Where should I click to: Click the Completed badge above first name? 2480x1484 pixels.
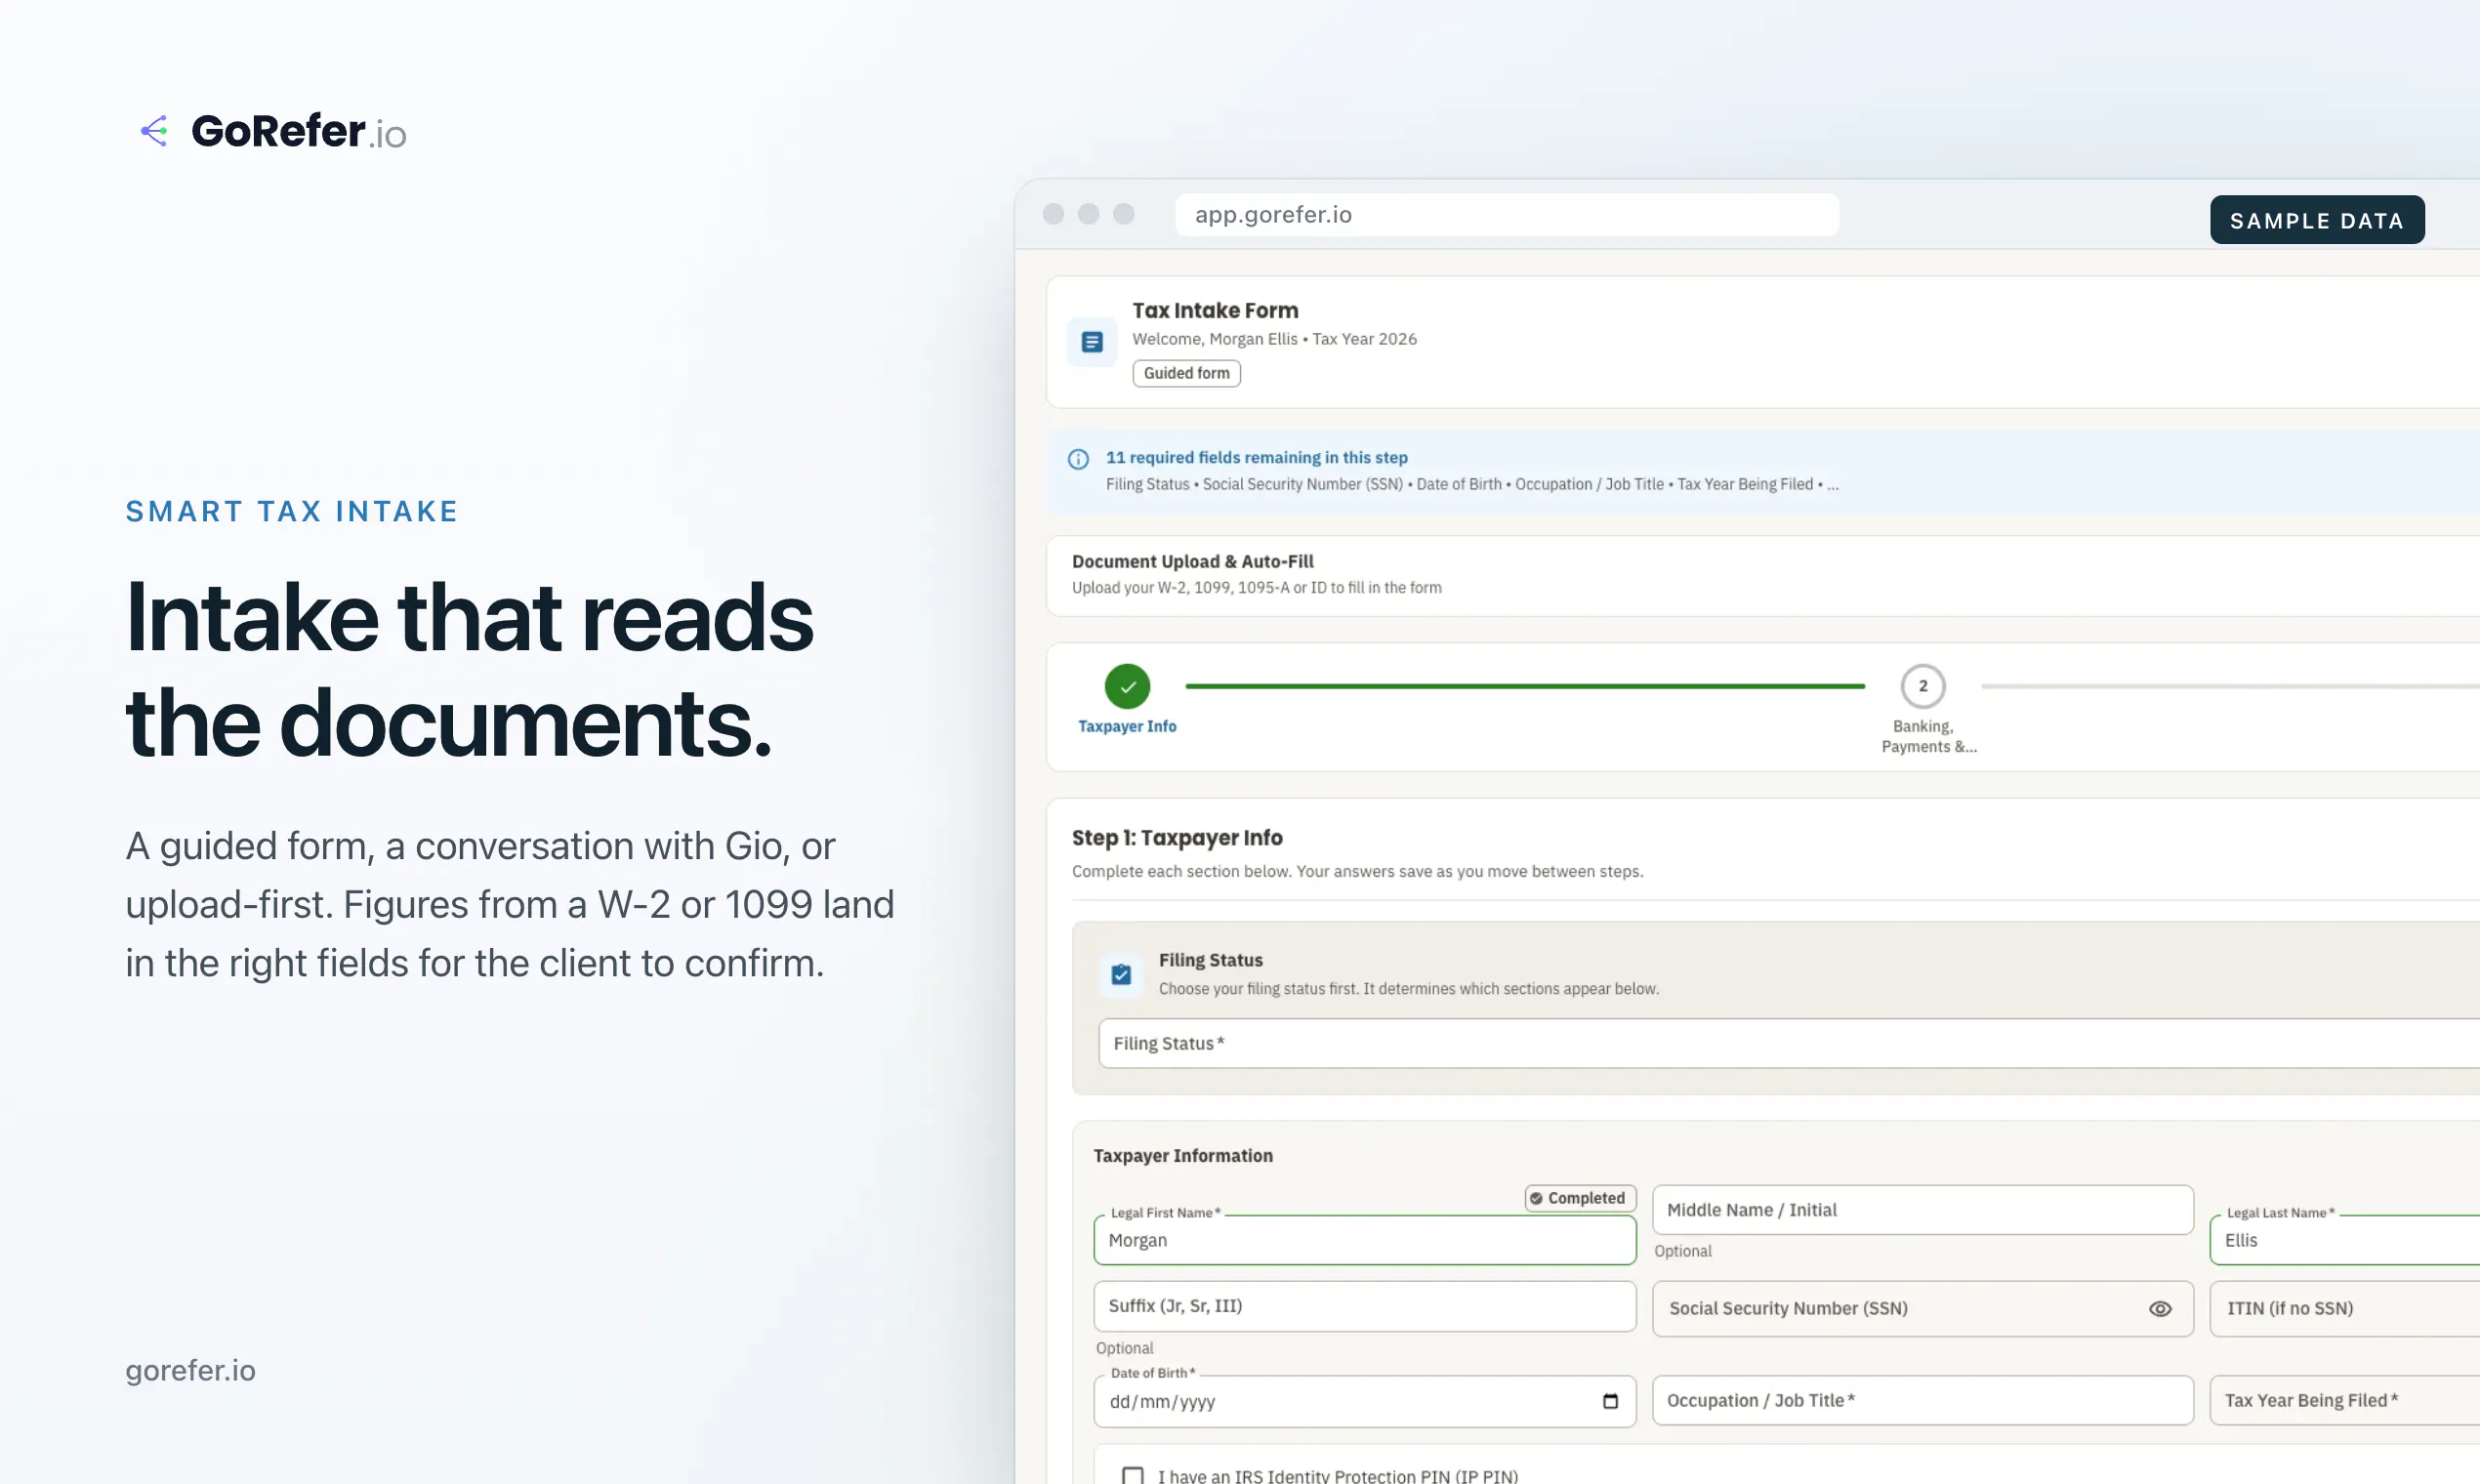coord(1580,1198)
